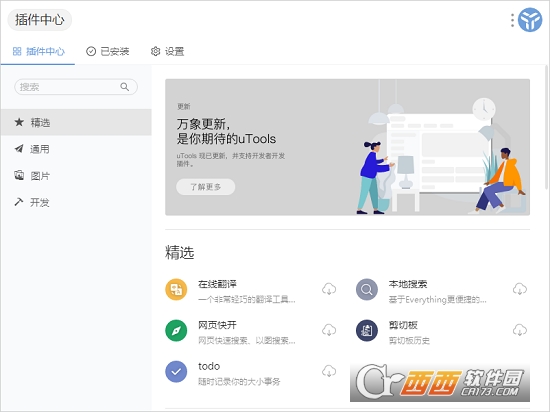Viewport: 550px width, 412px height.
Task: Switch to the 已安装 tab
Action: click(108, 52)
